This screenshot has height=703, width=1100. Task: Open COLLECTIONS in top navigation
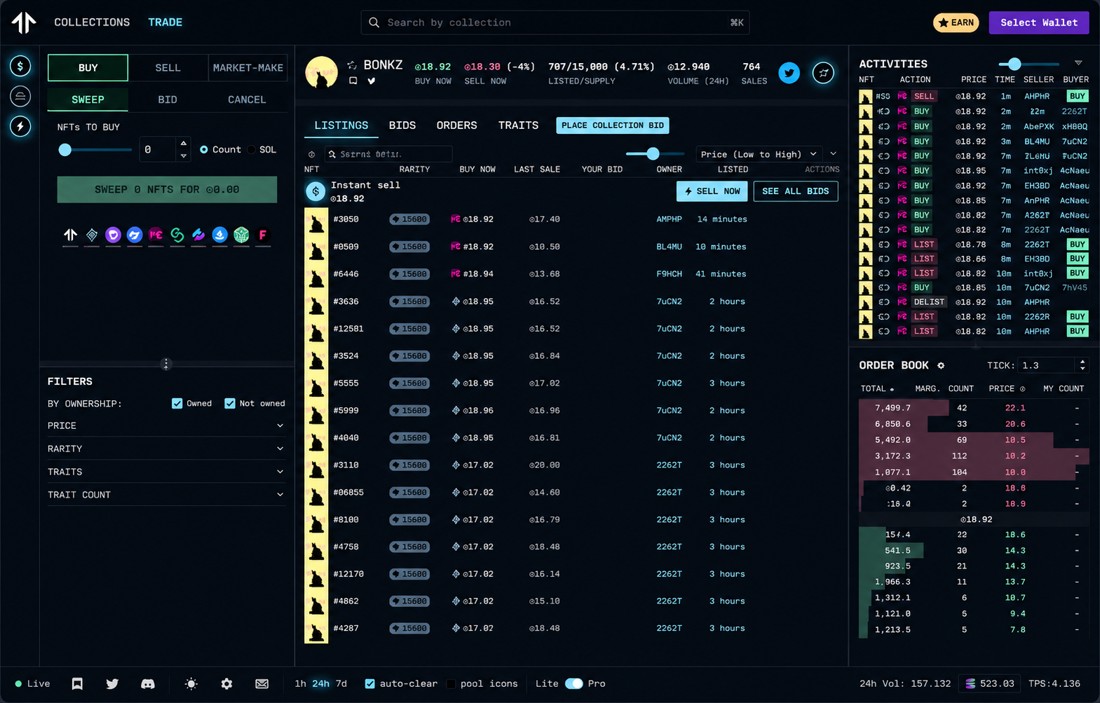point(92,22)
